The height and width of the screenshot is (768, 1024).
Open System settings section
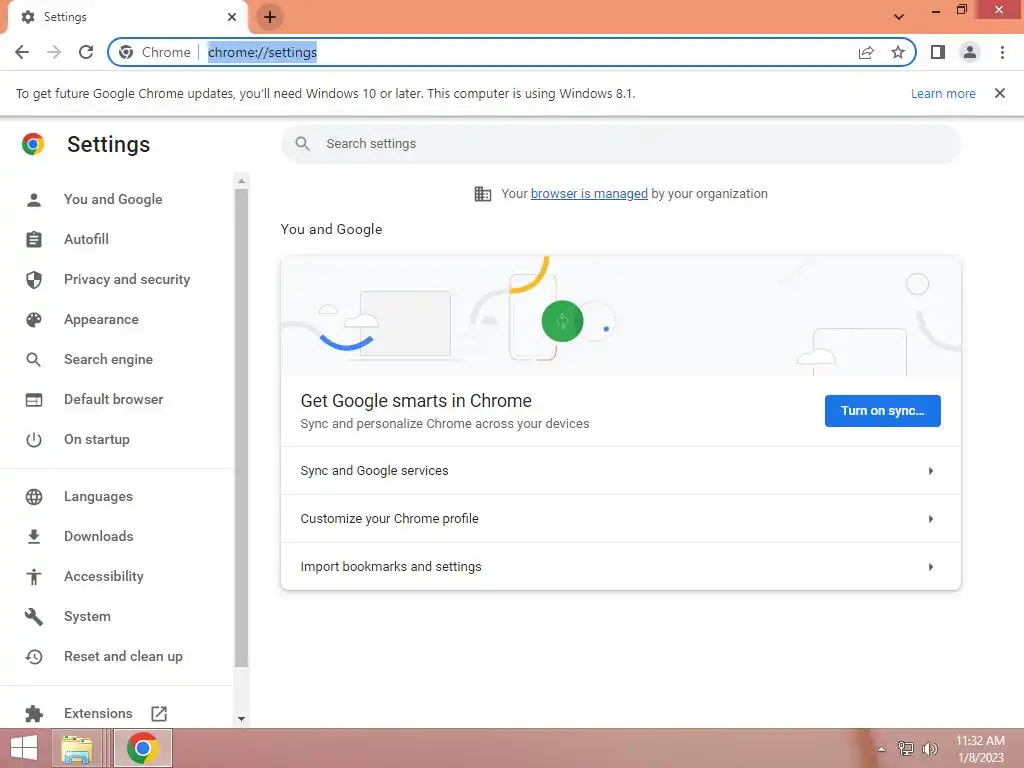(88, 616)
